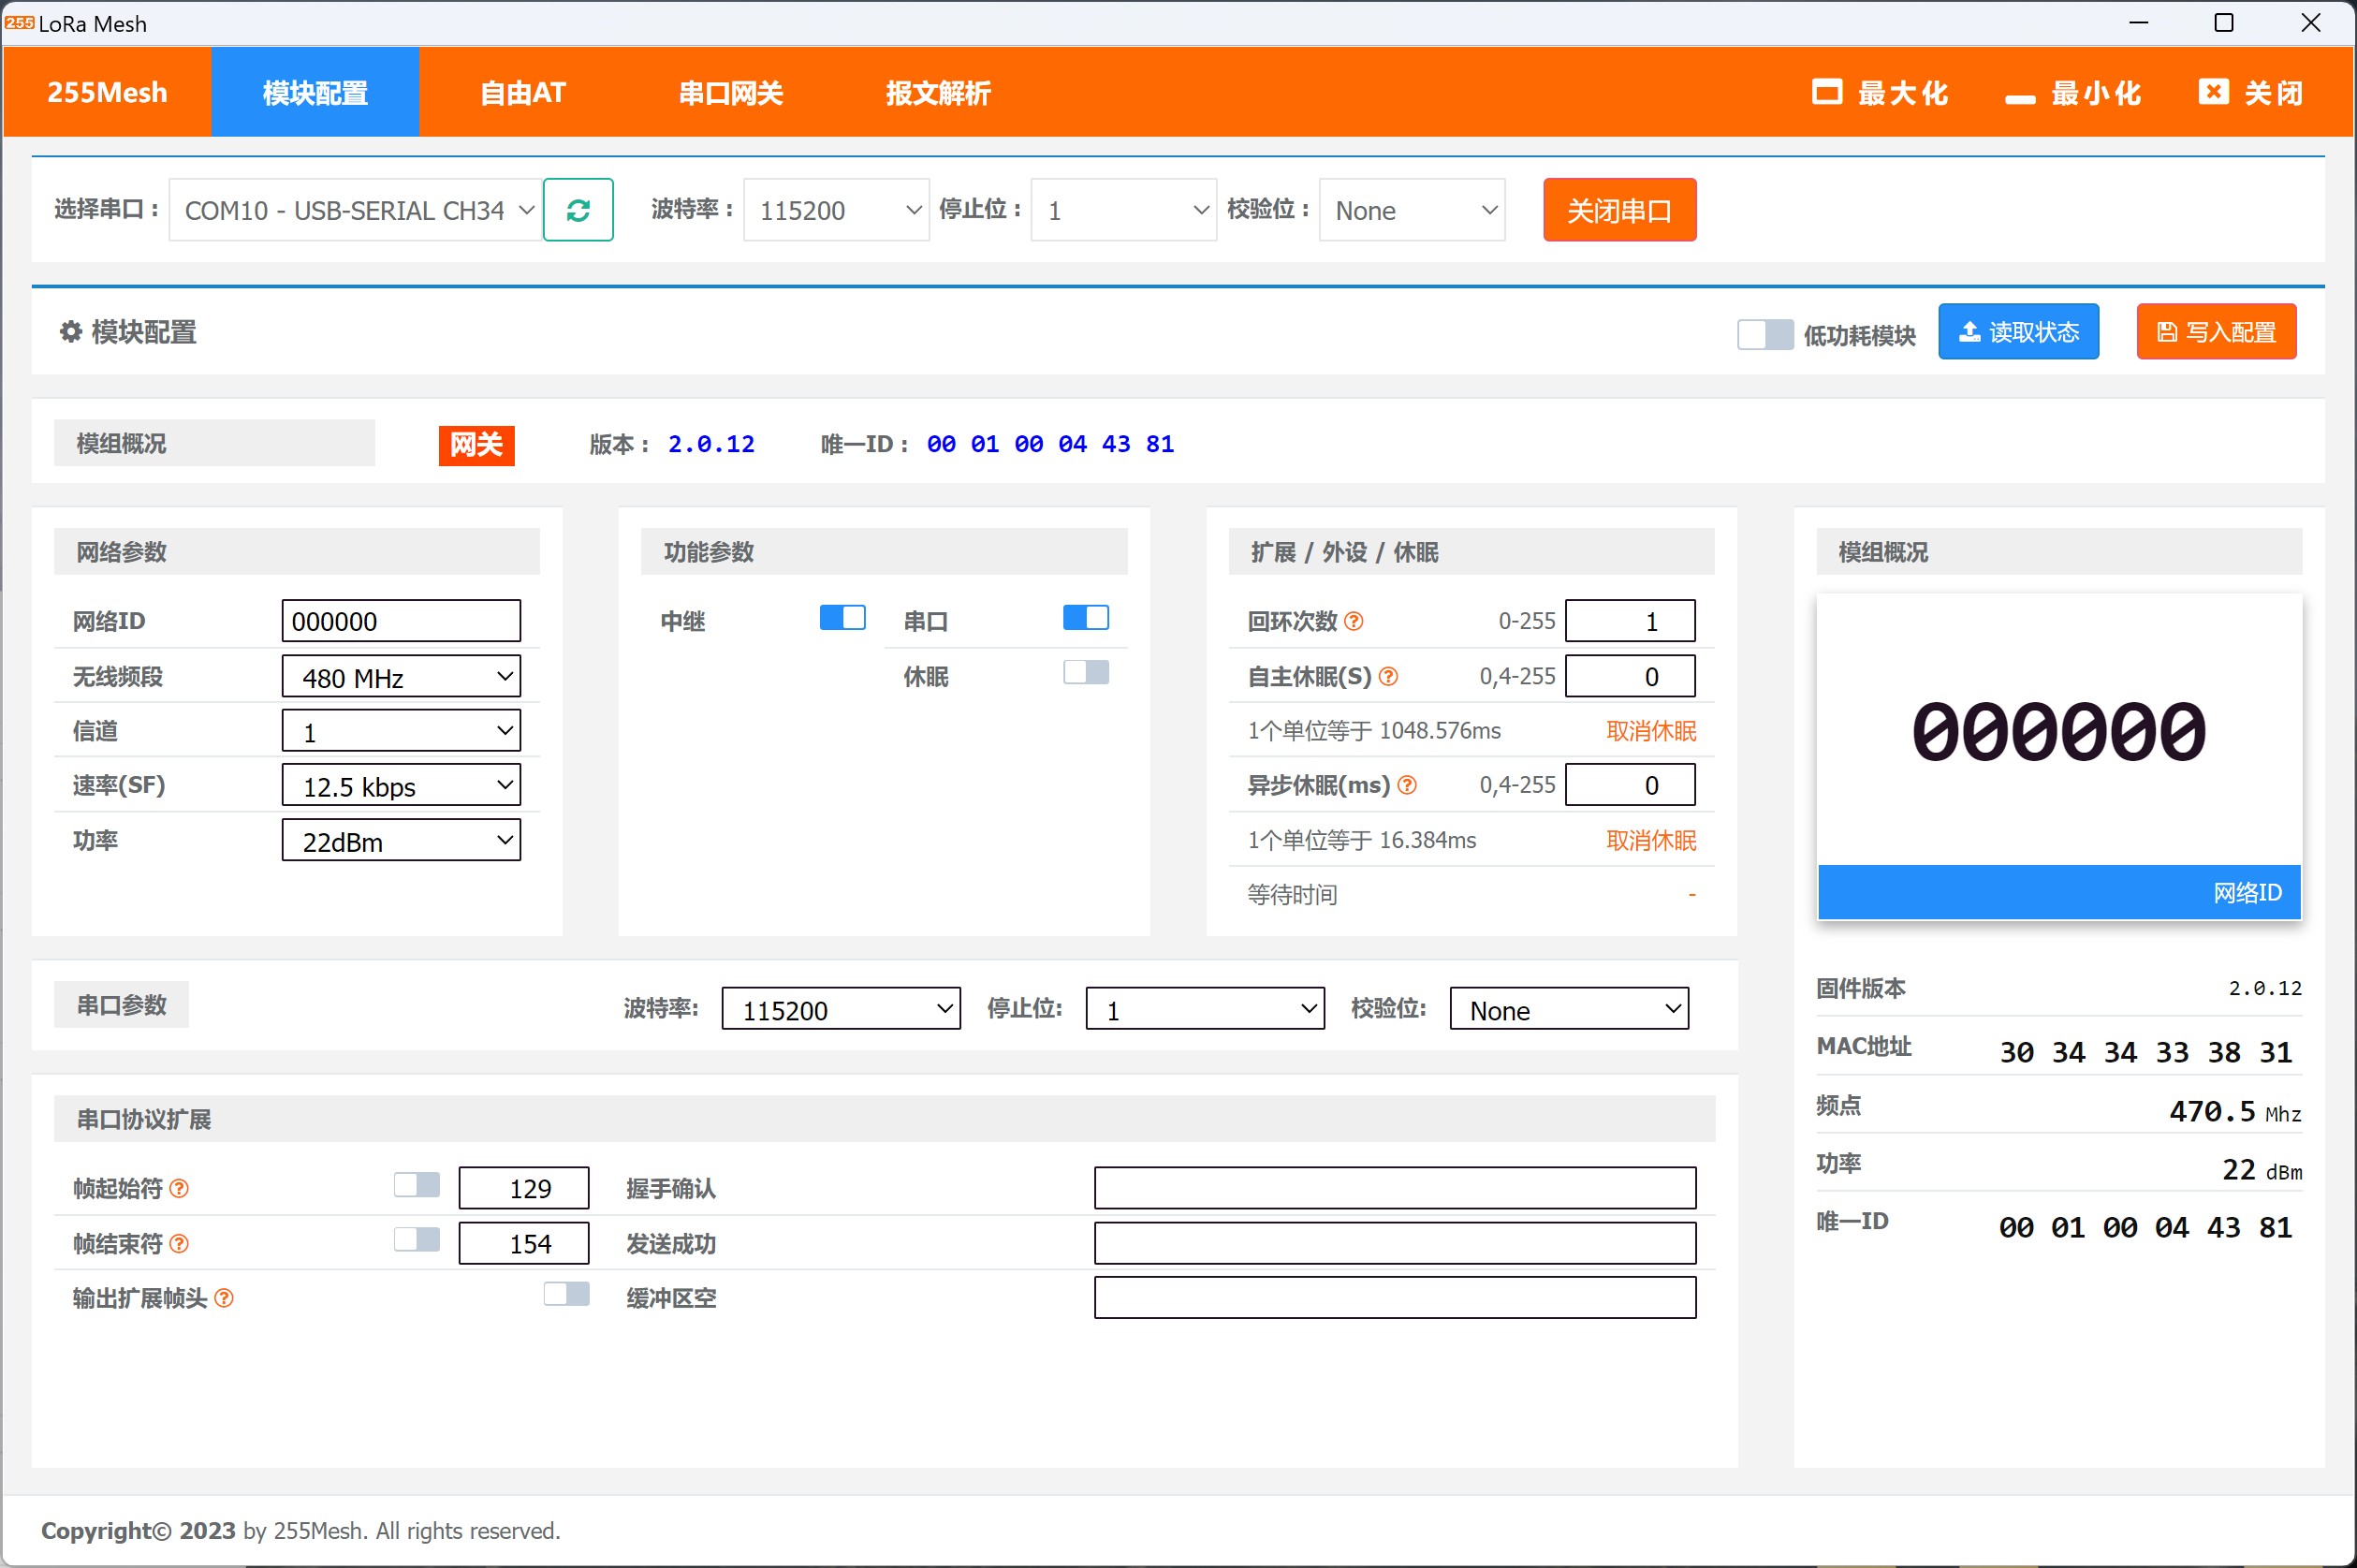Click the 写入配置 button
This screenshot has width=2357, height=1568.
(2216, 332)
